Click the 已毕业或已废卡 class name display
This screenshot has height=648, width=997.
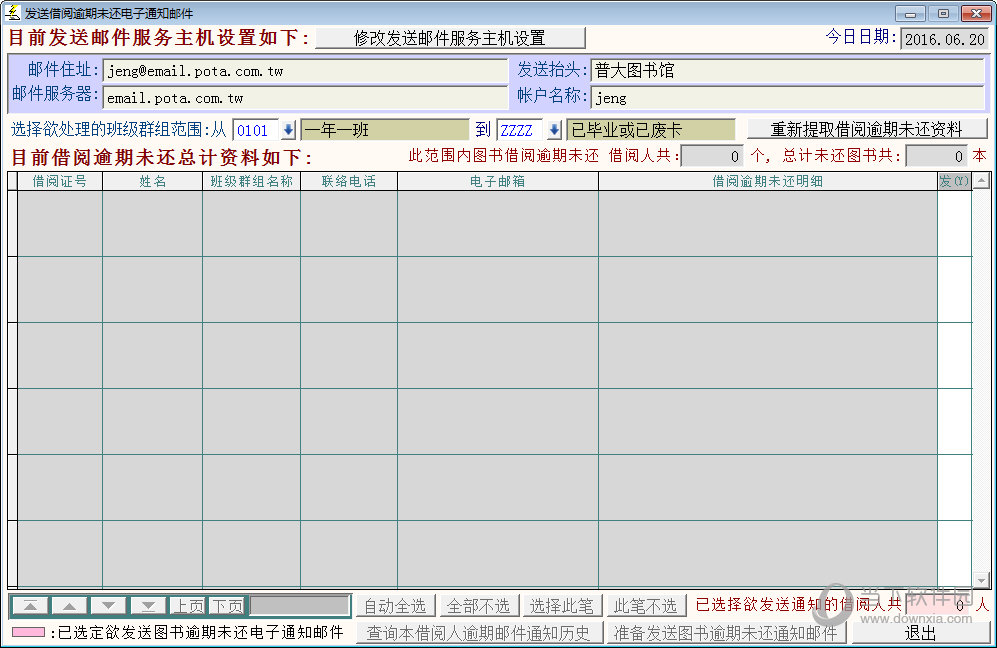651,130
